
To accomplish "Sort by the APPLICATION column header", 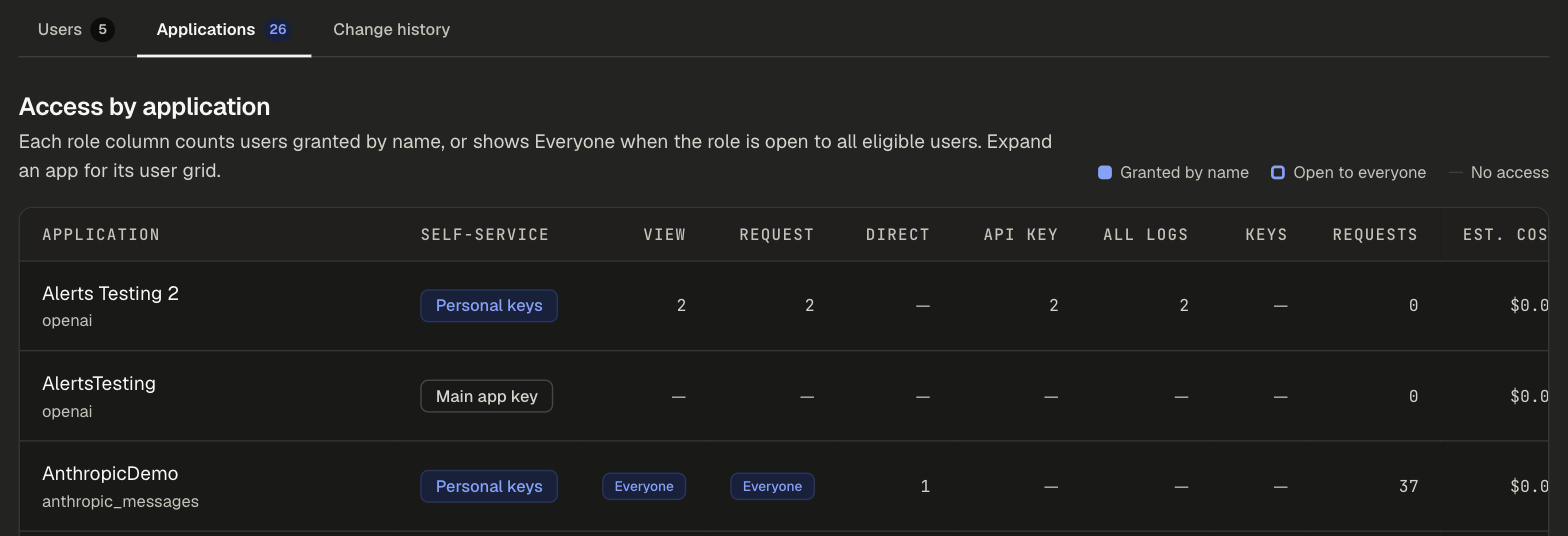I will [101, 234].
